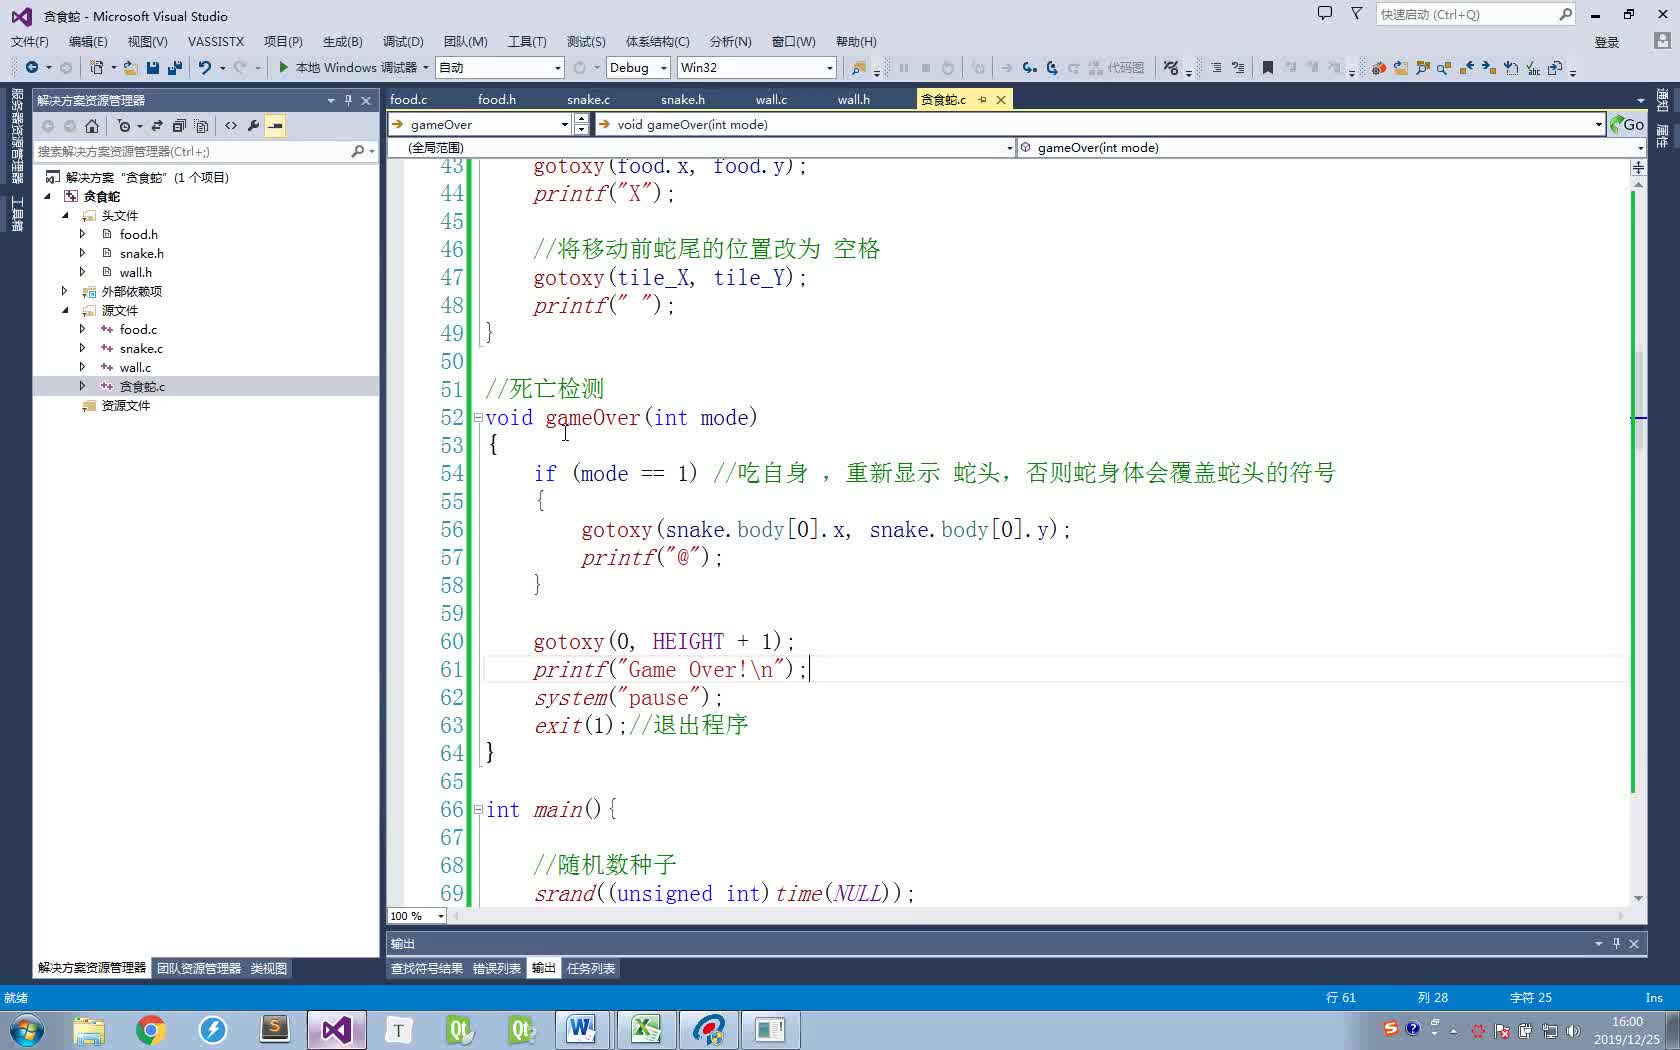Click the Save All icon
The image size is (1680, 1050).
click(175, 67)
